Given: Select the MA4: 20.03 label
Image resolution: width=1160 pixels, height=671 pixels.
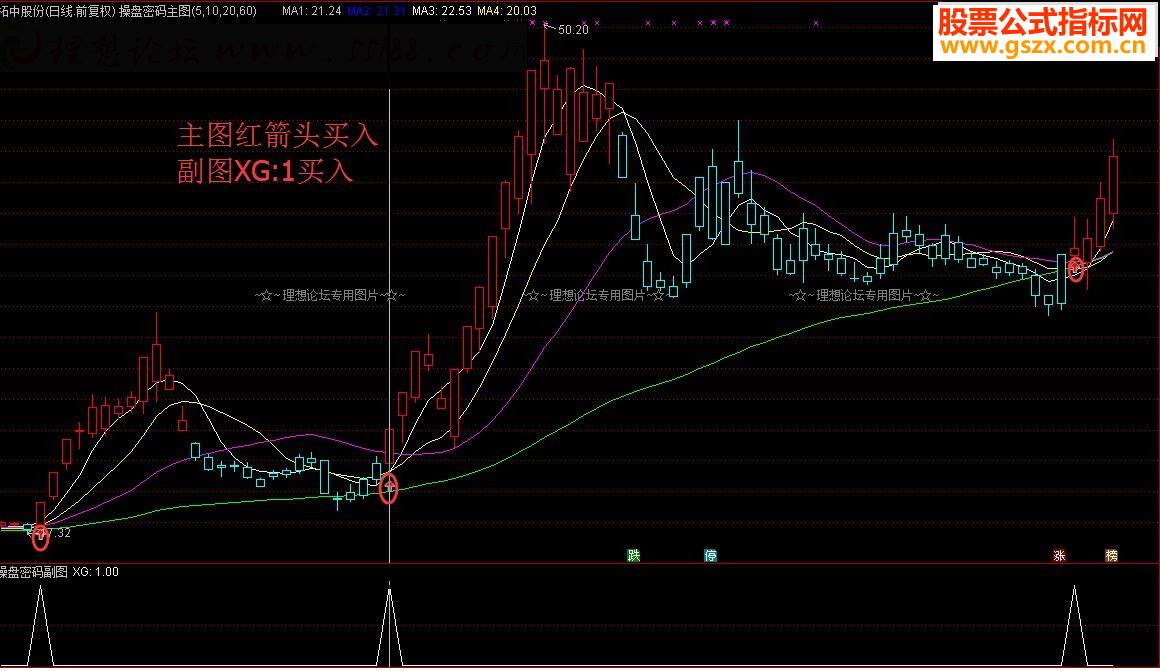Looking at the screenshot, I should pos(507,11).
